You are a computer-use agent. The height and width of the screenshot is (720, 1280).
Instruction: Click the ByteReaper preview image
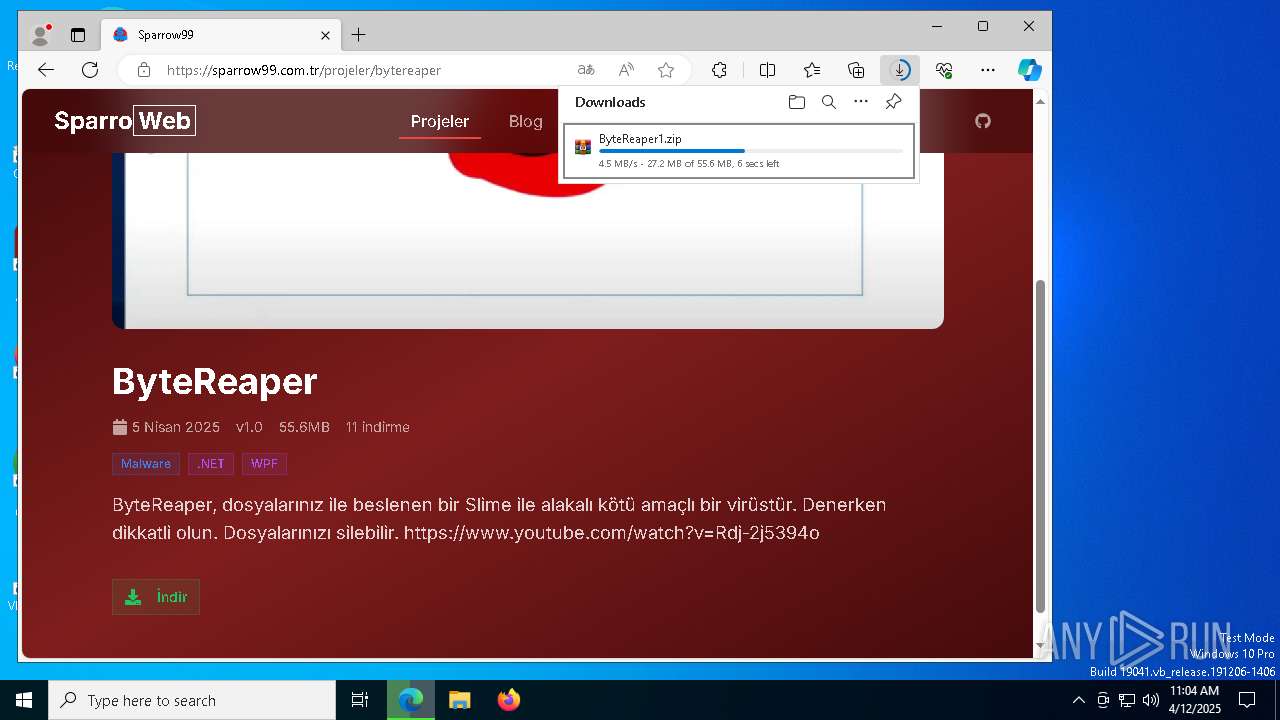(528, 240)
